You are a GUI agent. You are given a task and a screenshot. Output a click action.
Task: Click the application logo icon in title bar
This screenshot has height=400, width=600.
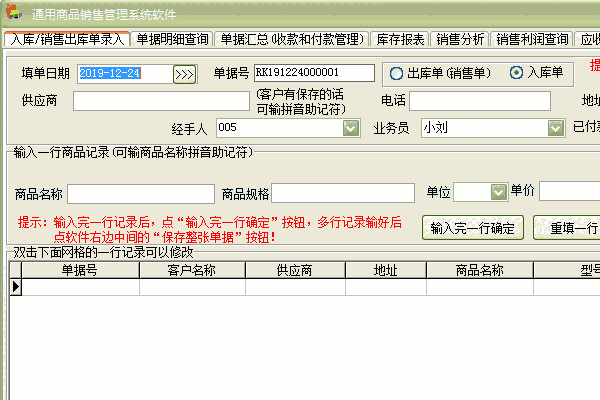14,12
